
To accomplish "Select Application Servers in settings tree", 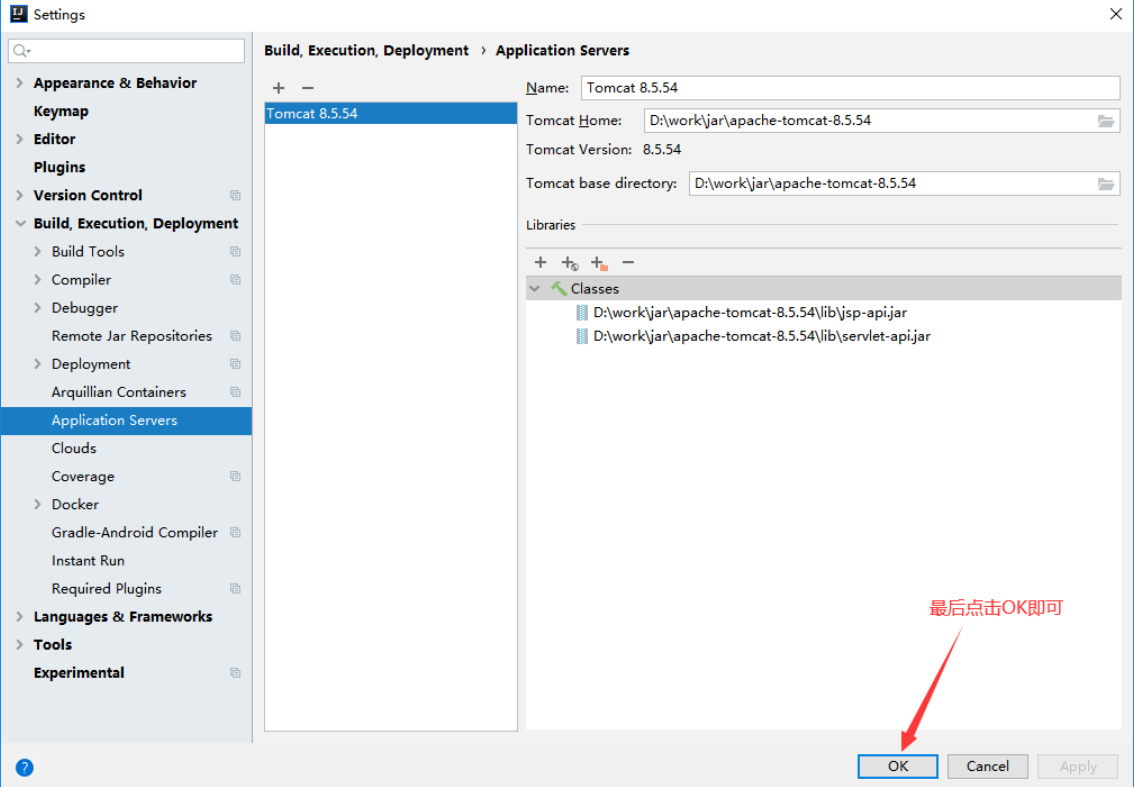I will point(127,421).
